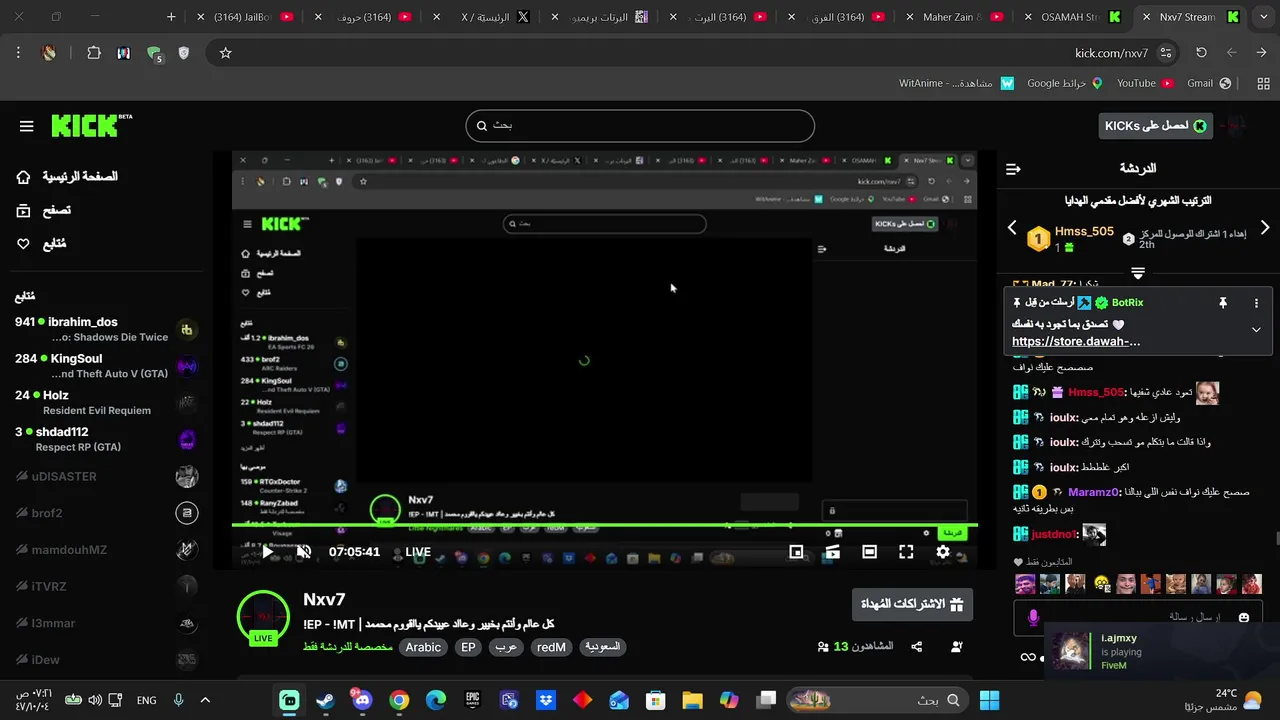Open the YouTube bookmark

coord(1146,83)
